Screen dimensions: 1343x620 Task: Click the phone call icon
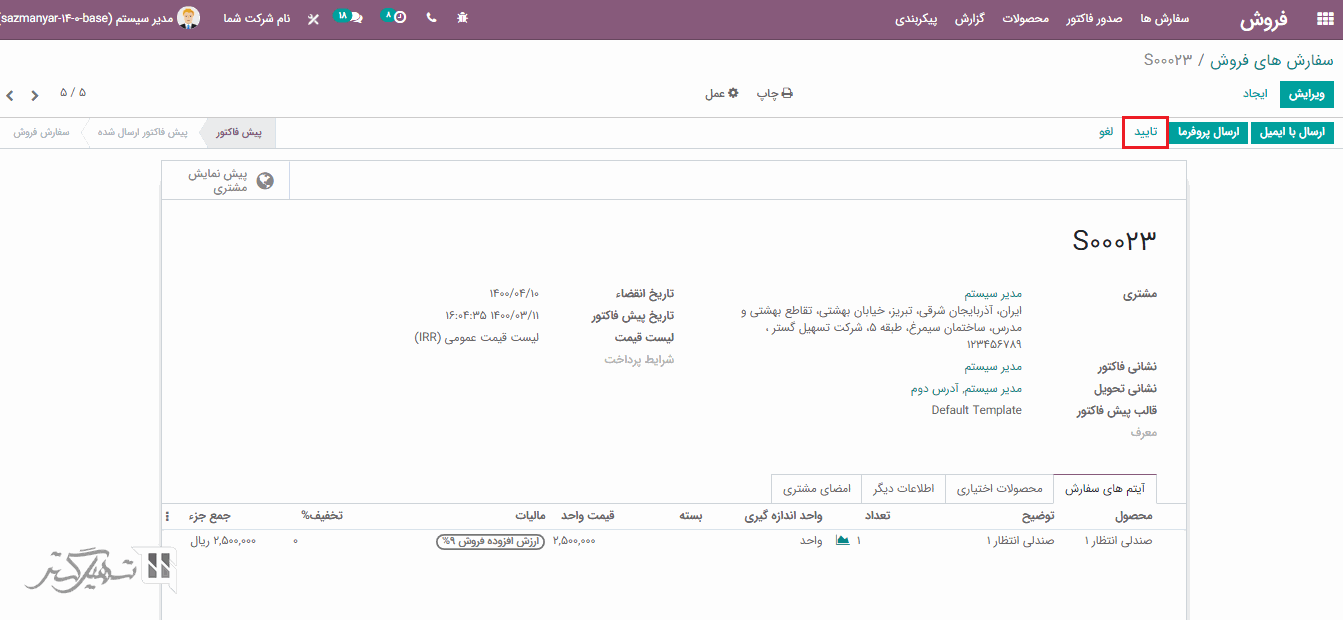pyautogui.click(x=431, y=18)
